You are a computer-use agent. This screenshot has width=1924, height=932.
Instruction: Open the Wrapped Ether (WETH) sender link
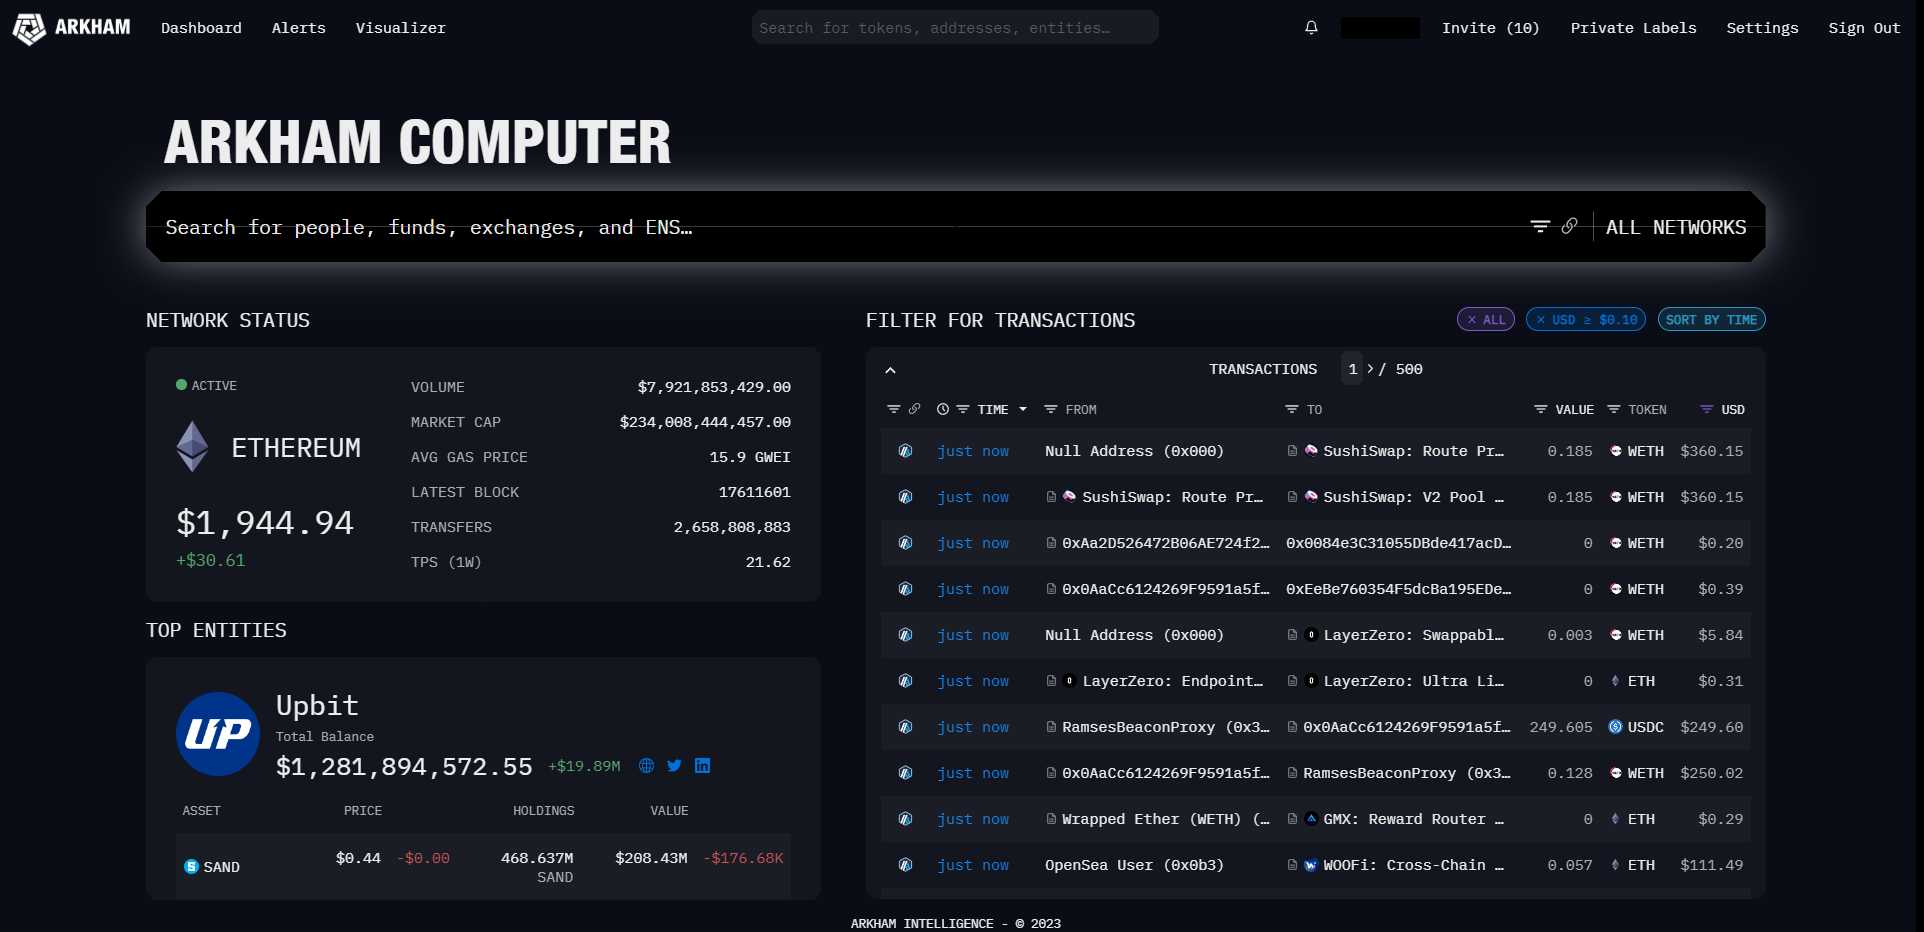(x=1166, y=819)
